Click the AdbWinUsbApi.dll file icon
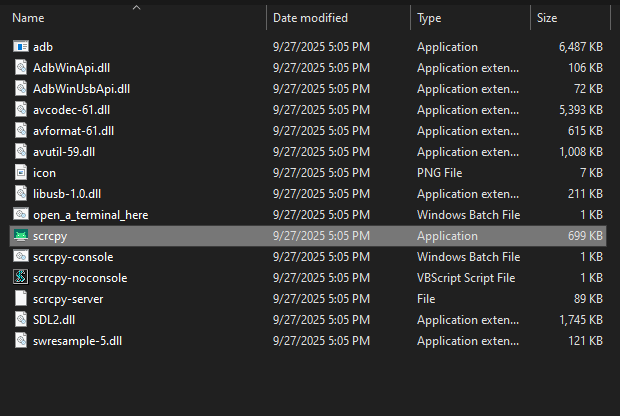Screen dimensions: 620x416 pos(21,89)
